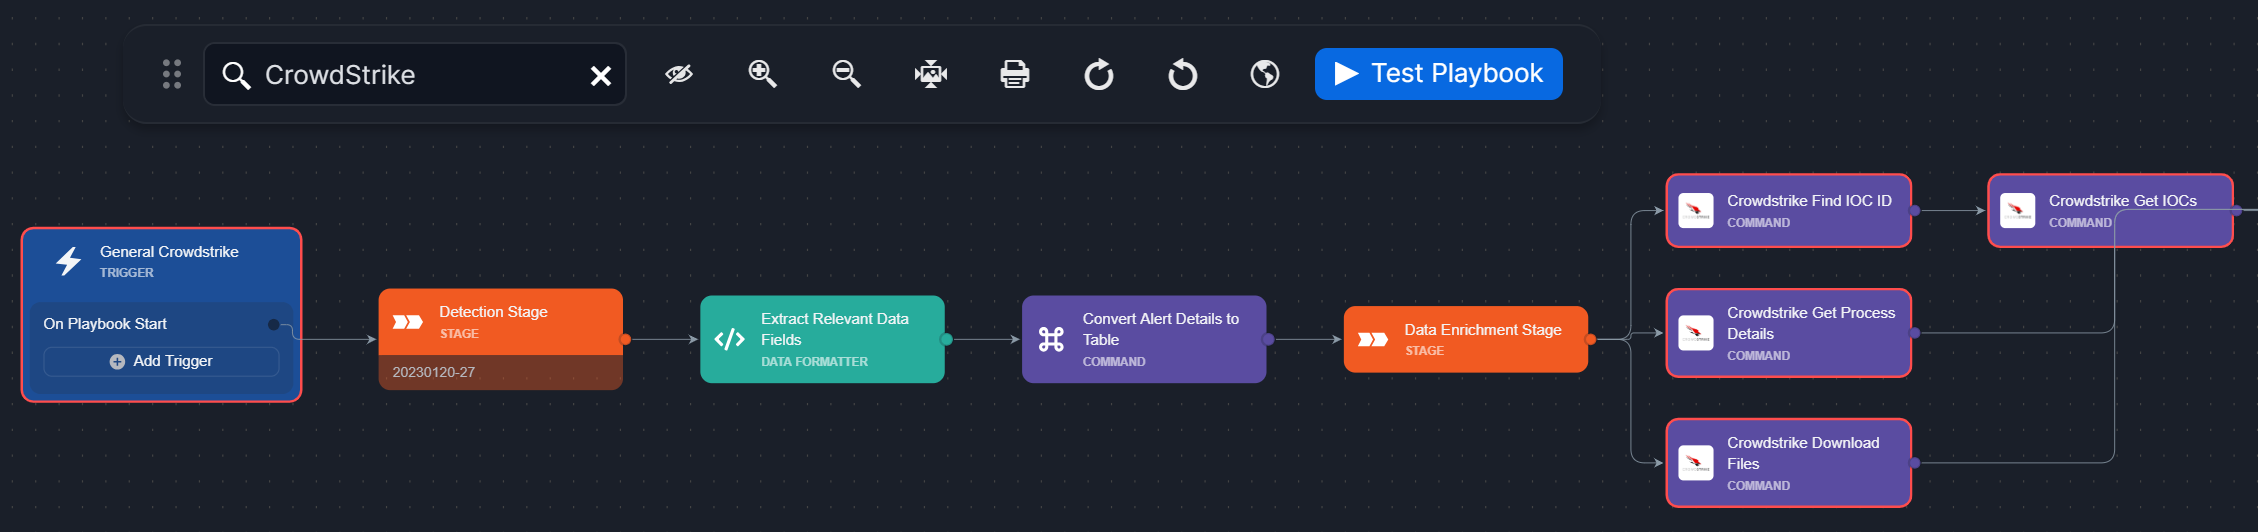This screenshot has width=2258, height=532.
Task: Select Crowdstrike Get Process Details node
Action: click(1789, 333)
